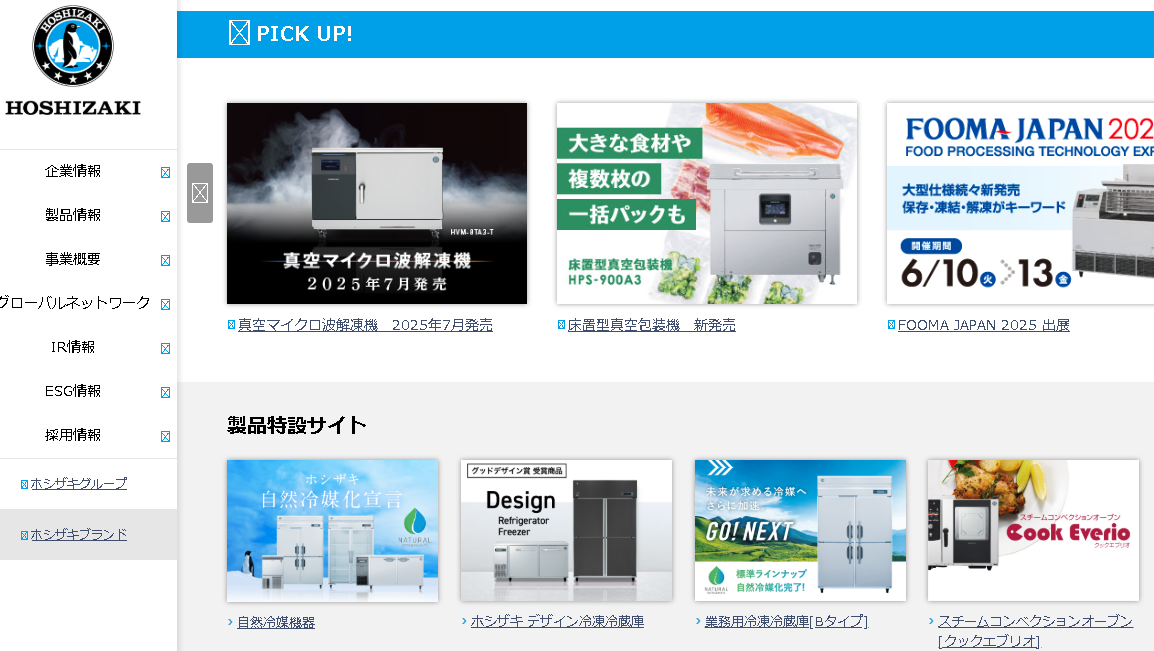Image resolution: width=1154 pixels, height=651 pixels.
Task: Open the 自然冷媒機器 link
Action: point(276,622)
